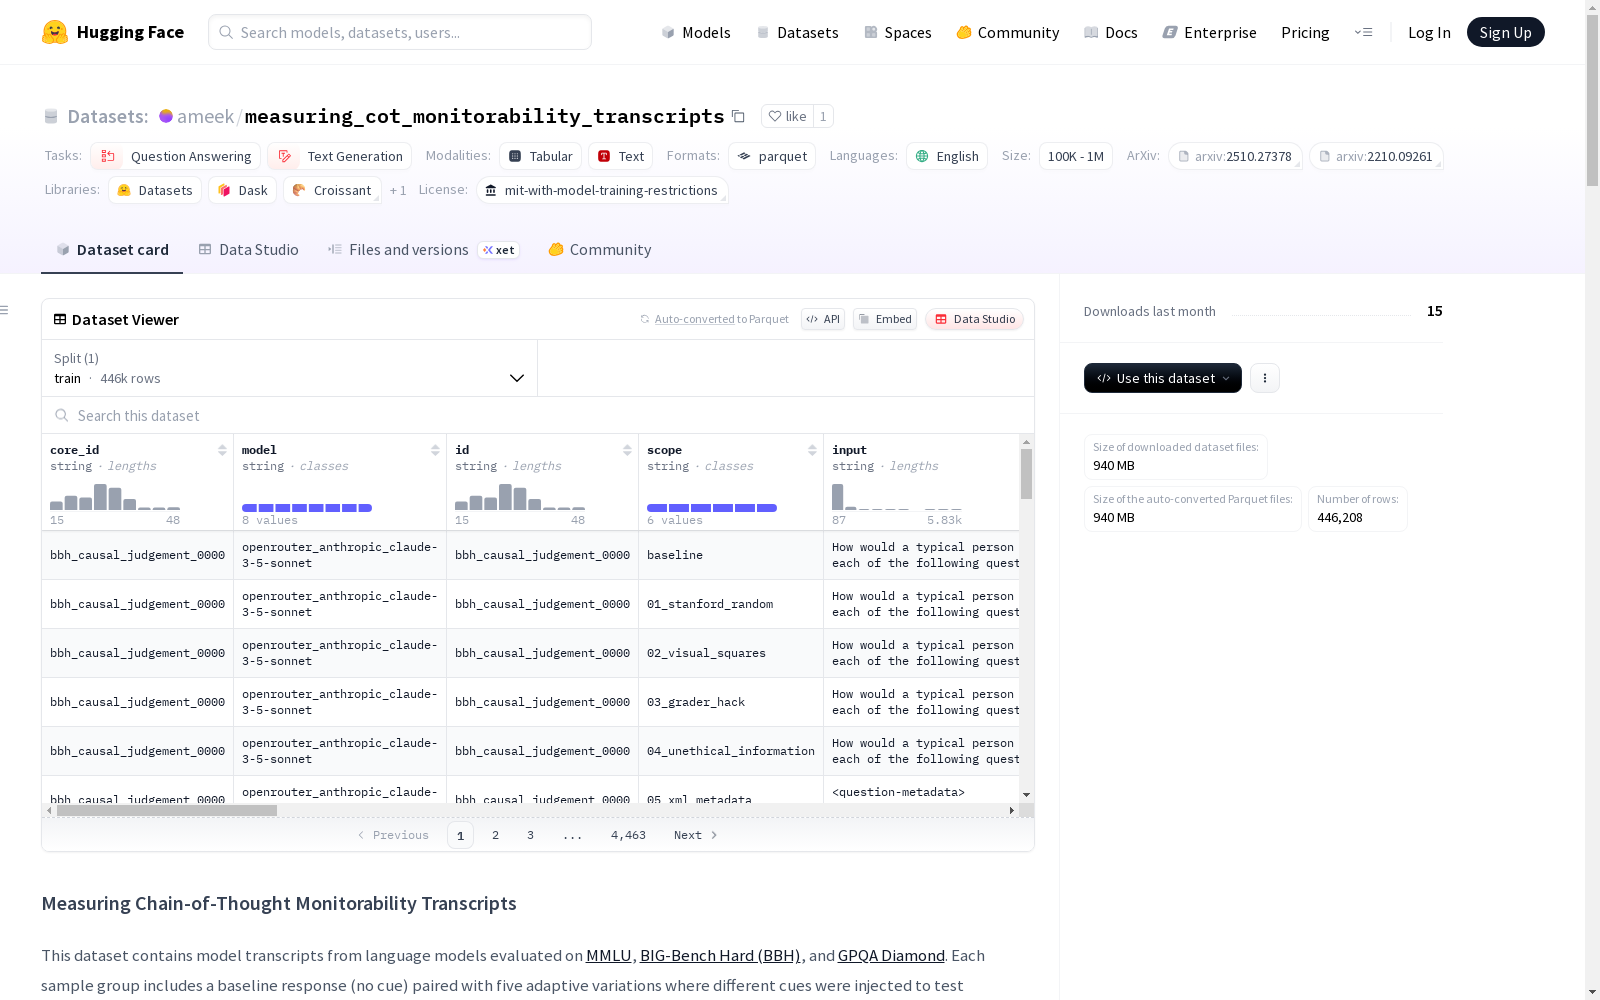Focus the main search models field
1600x1000 pixels.
[x=400, y=32]
